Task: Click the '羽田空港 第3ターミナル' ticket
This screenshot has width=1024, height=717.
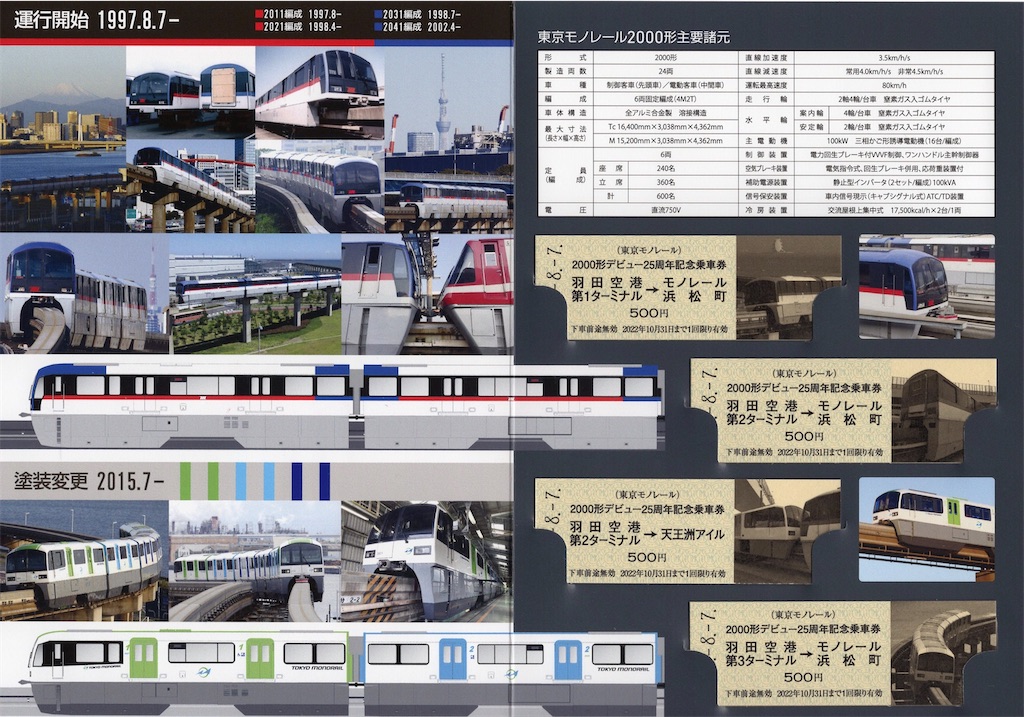Action: point(843,654)
